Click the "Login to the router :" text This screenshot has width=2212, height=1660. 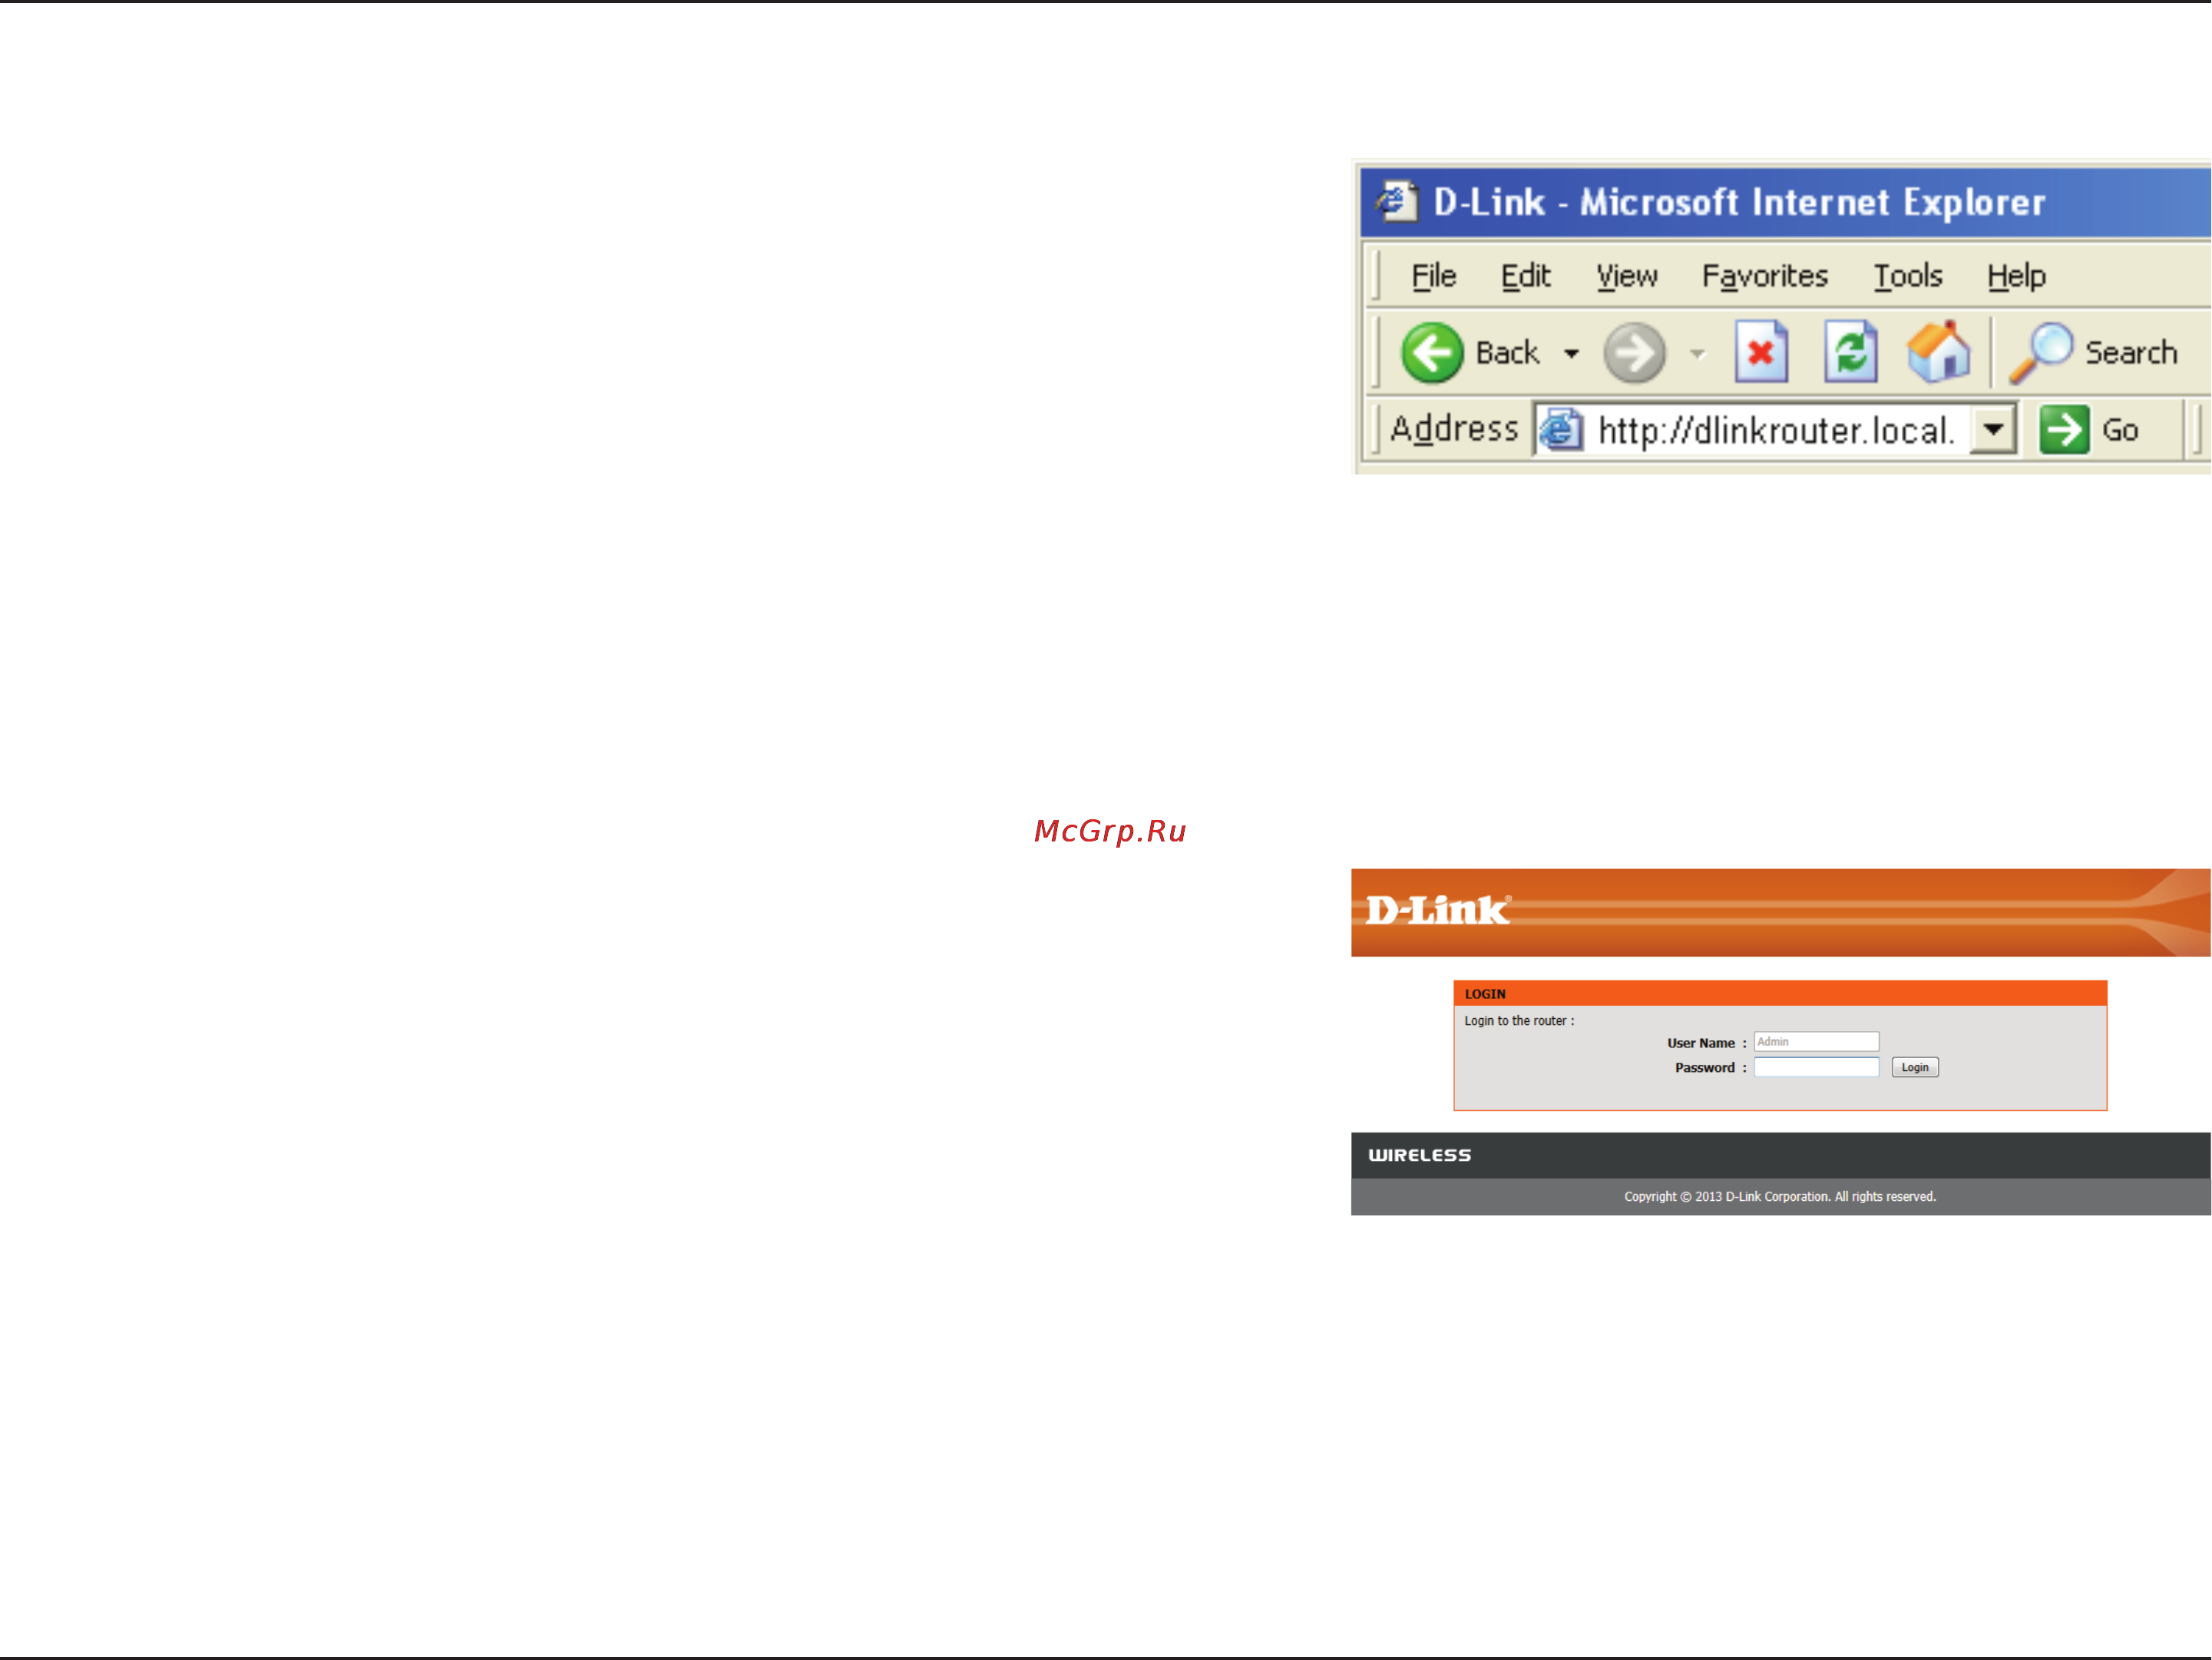[x=1518, y=1021]
